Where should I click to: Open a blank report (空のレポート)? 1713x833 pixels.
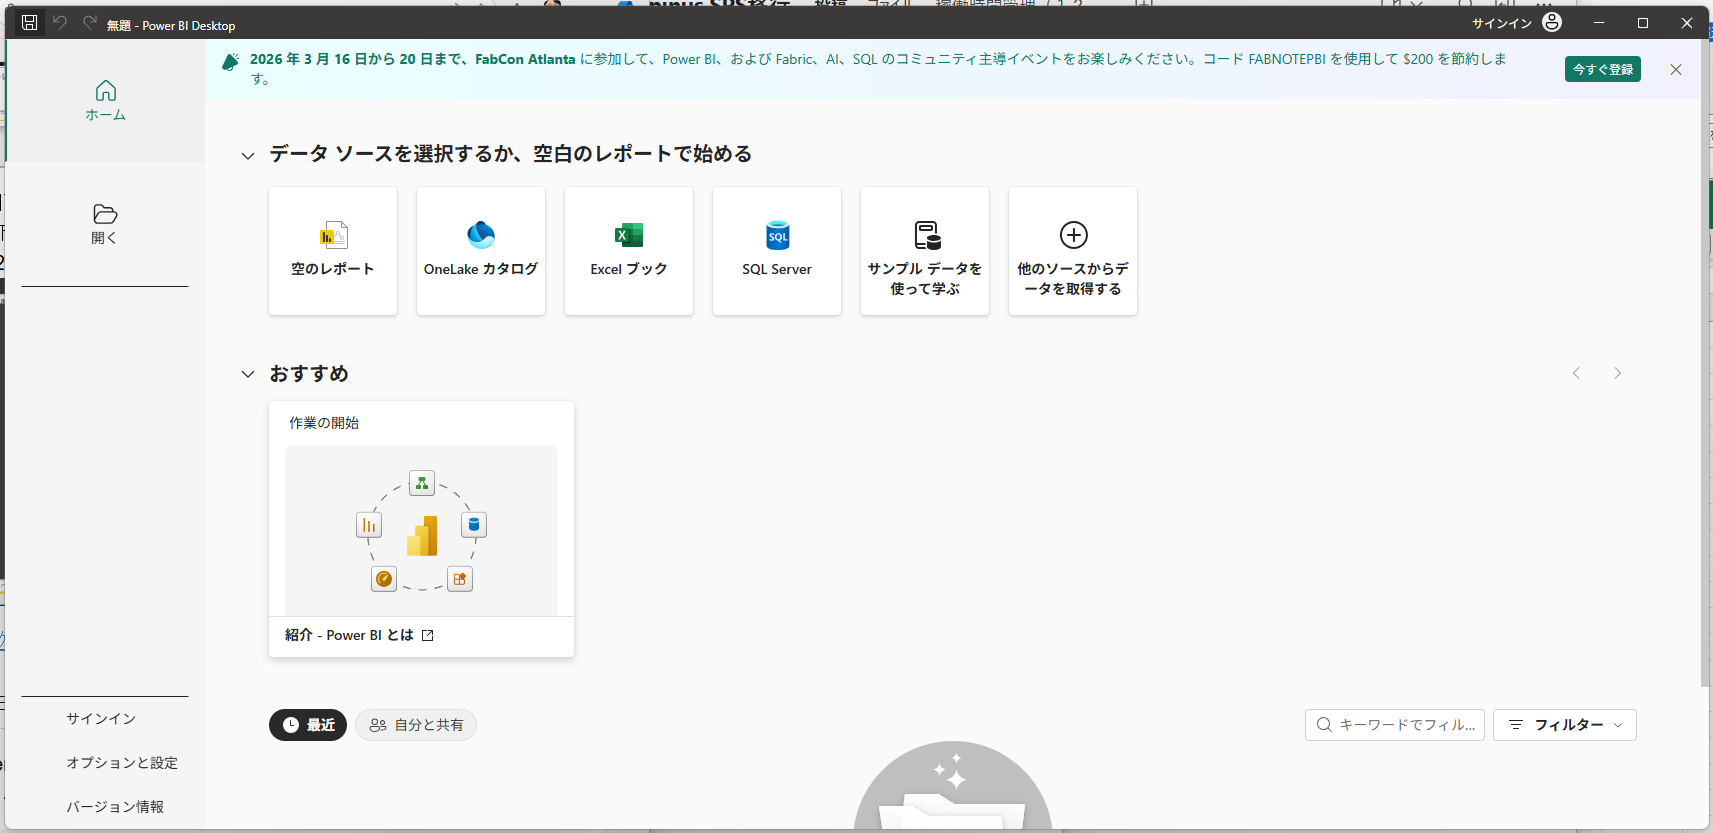[333, 251]
